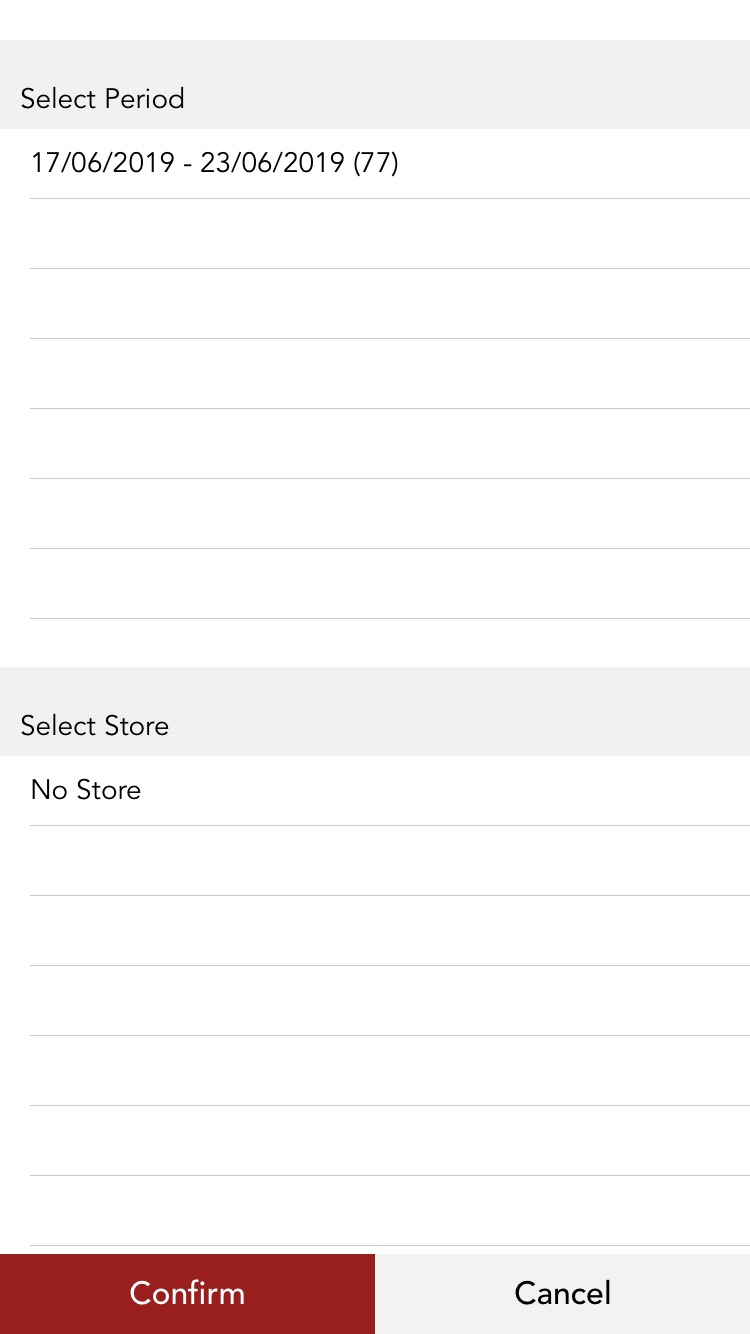Image resolution: width=750 pixels, height=1334 pixels.
Task: Dismiss the dialog via Cancel
Action: (x=562, y=1293)
